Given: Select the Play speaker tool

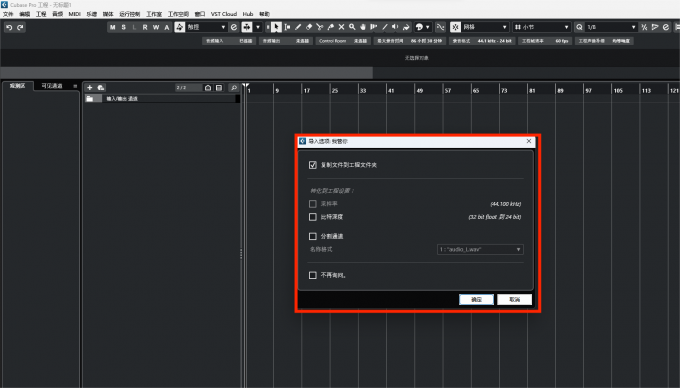Looking at the screenshot, I should tap(395, 27).
